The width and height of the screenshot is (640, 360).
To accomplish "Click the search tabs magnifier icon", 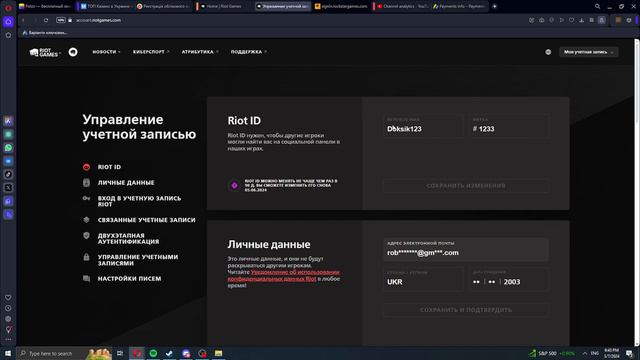I will 597,7.
